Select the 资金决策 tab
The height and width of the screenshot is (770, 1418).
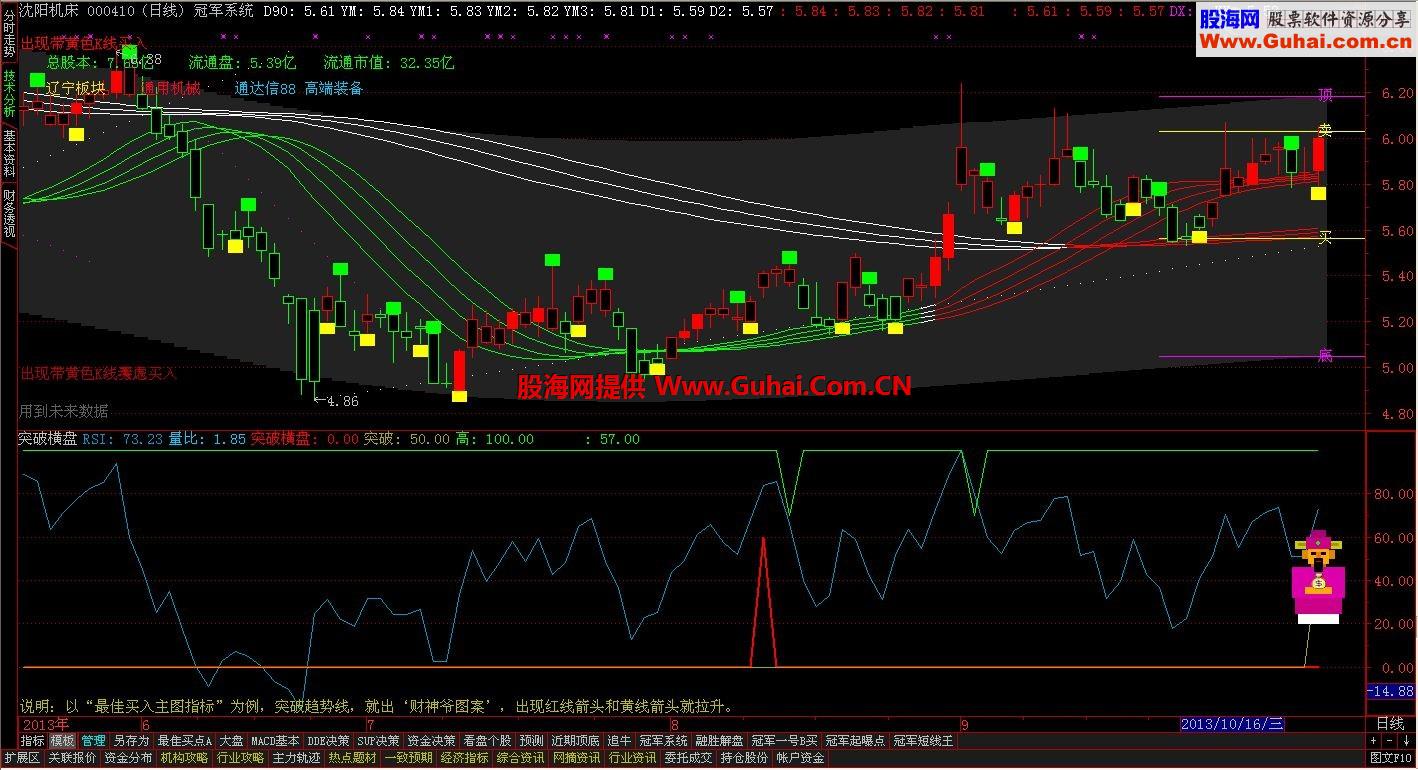pos(431,741)
